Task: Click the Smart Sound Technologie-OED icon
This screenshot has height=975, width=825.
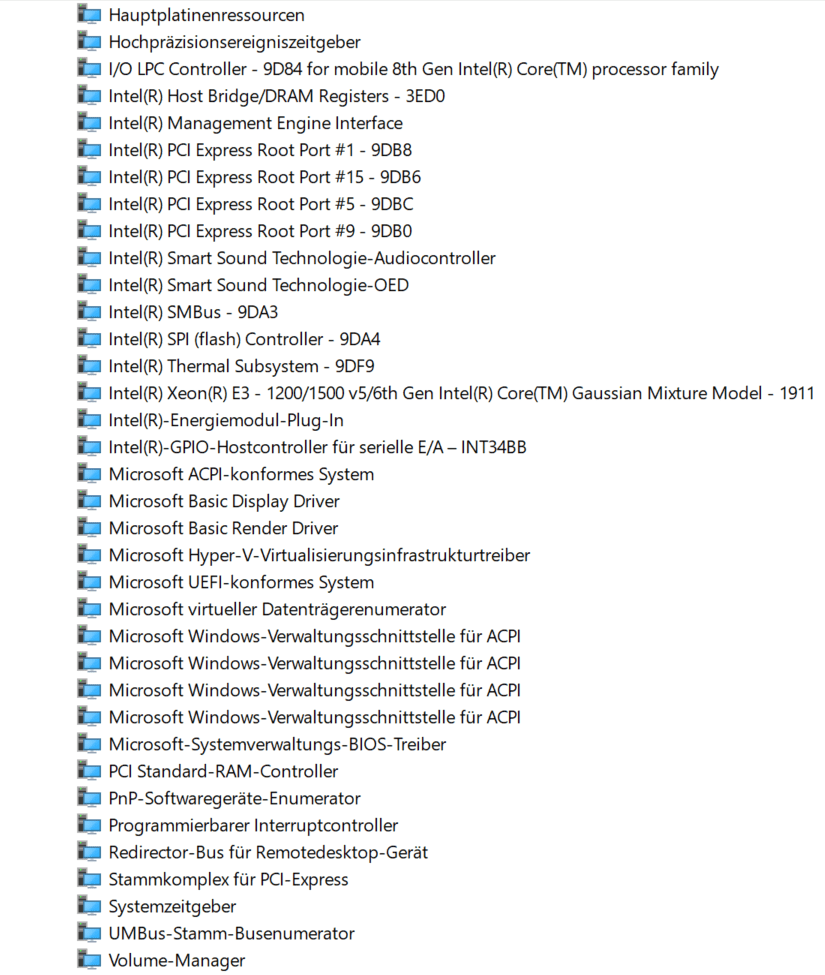Action: coord(89,285)
